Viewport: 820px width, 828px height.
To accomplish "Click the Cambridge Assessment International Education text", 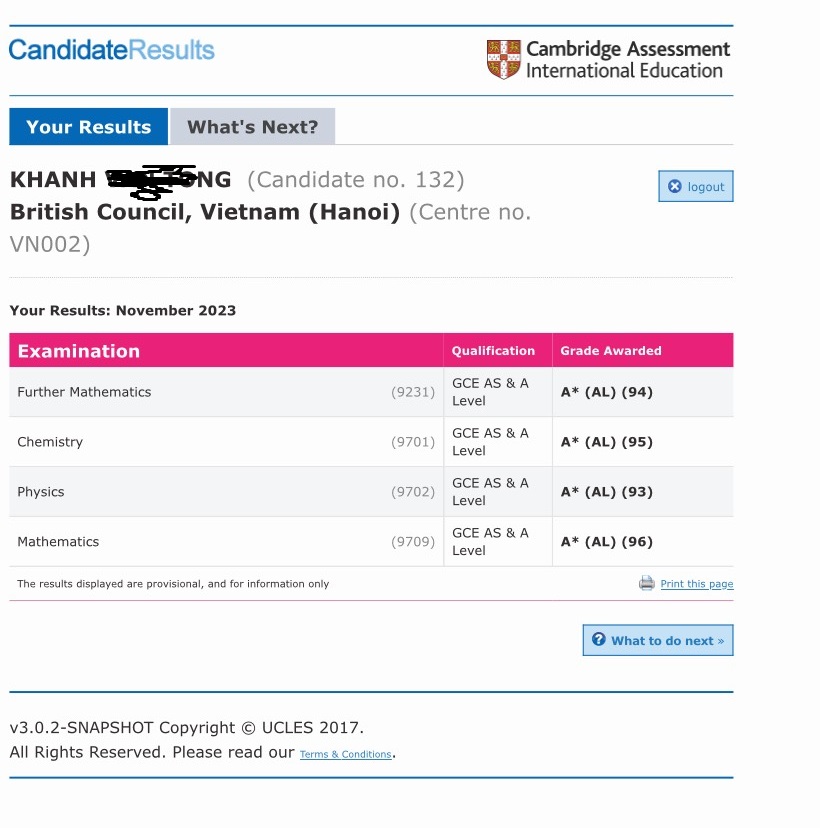I will (627, 60).
